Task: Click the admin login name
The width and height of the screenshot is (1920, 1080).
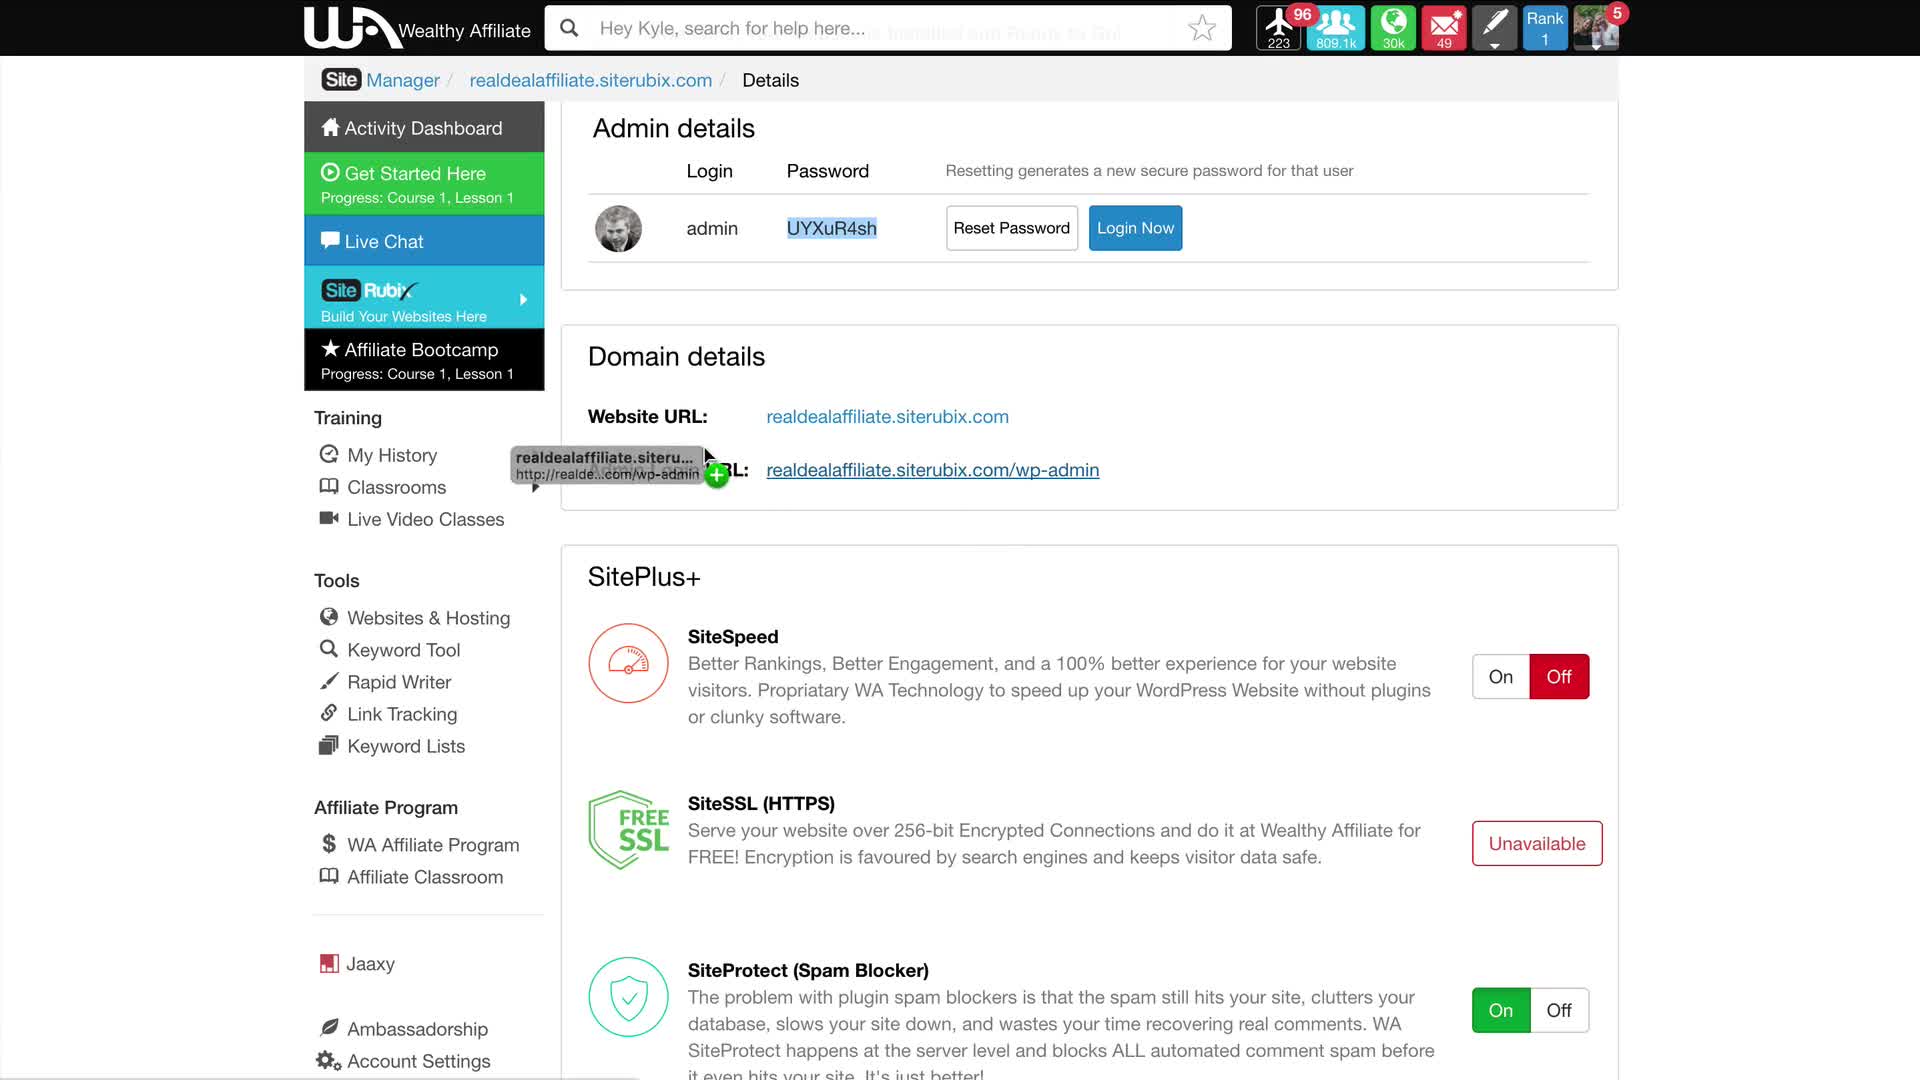Action: [x=712, y=228]
